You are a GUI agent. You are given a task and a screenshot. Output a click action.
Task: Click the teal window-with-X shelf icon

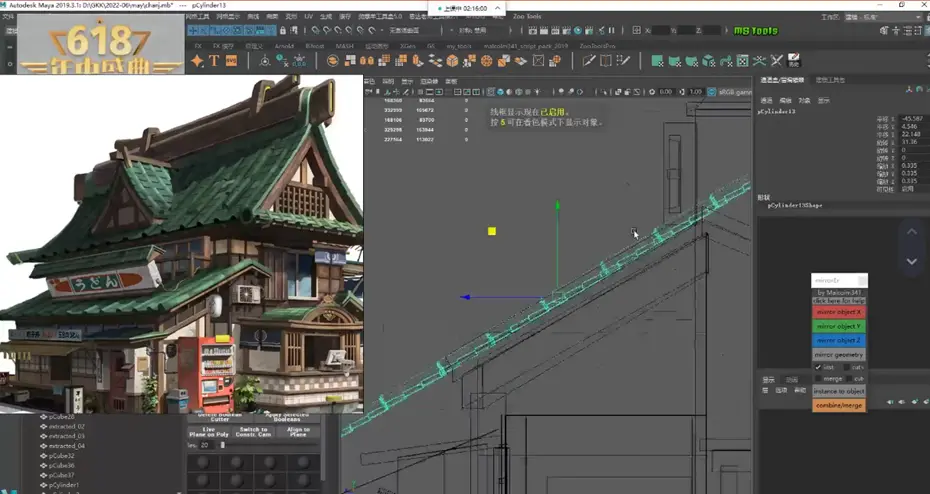(742, 60)
